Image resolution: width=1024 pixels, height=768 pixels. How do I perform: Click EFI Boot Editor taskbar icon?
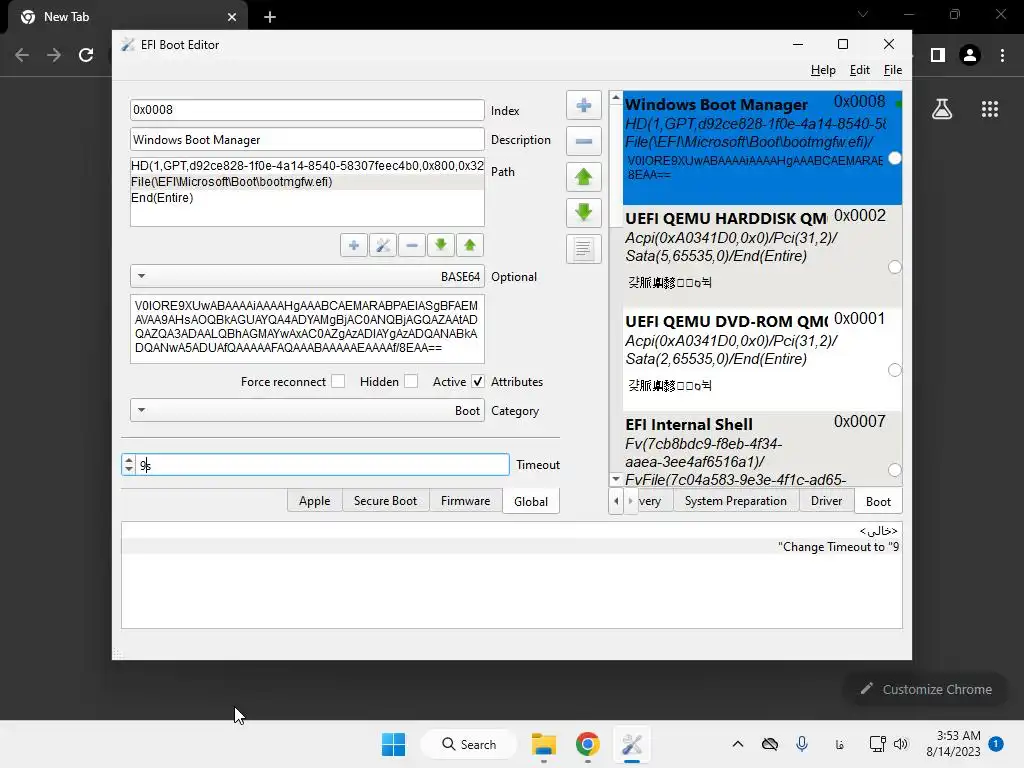pos(632,744)
